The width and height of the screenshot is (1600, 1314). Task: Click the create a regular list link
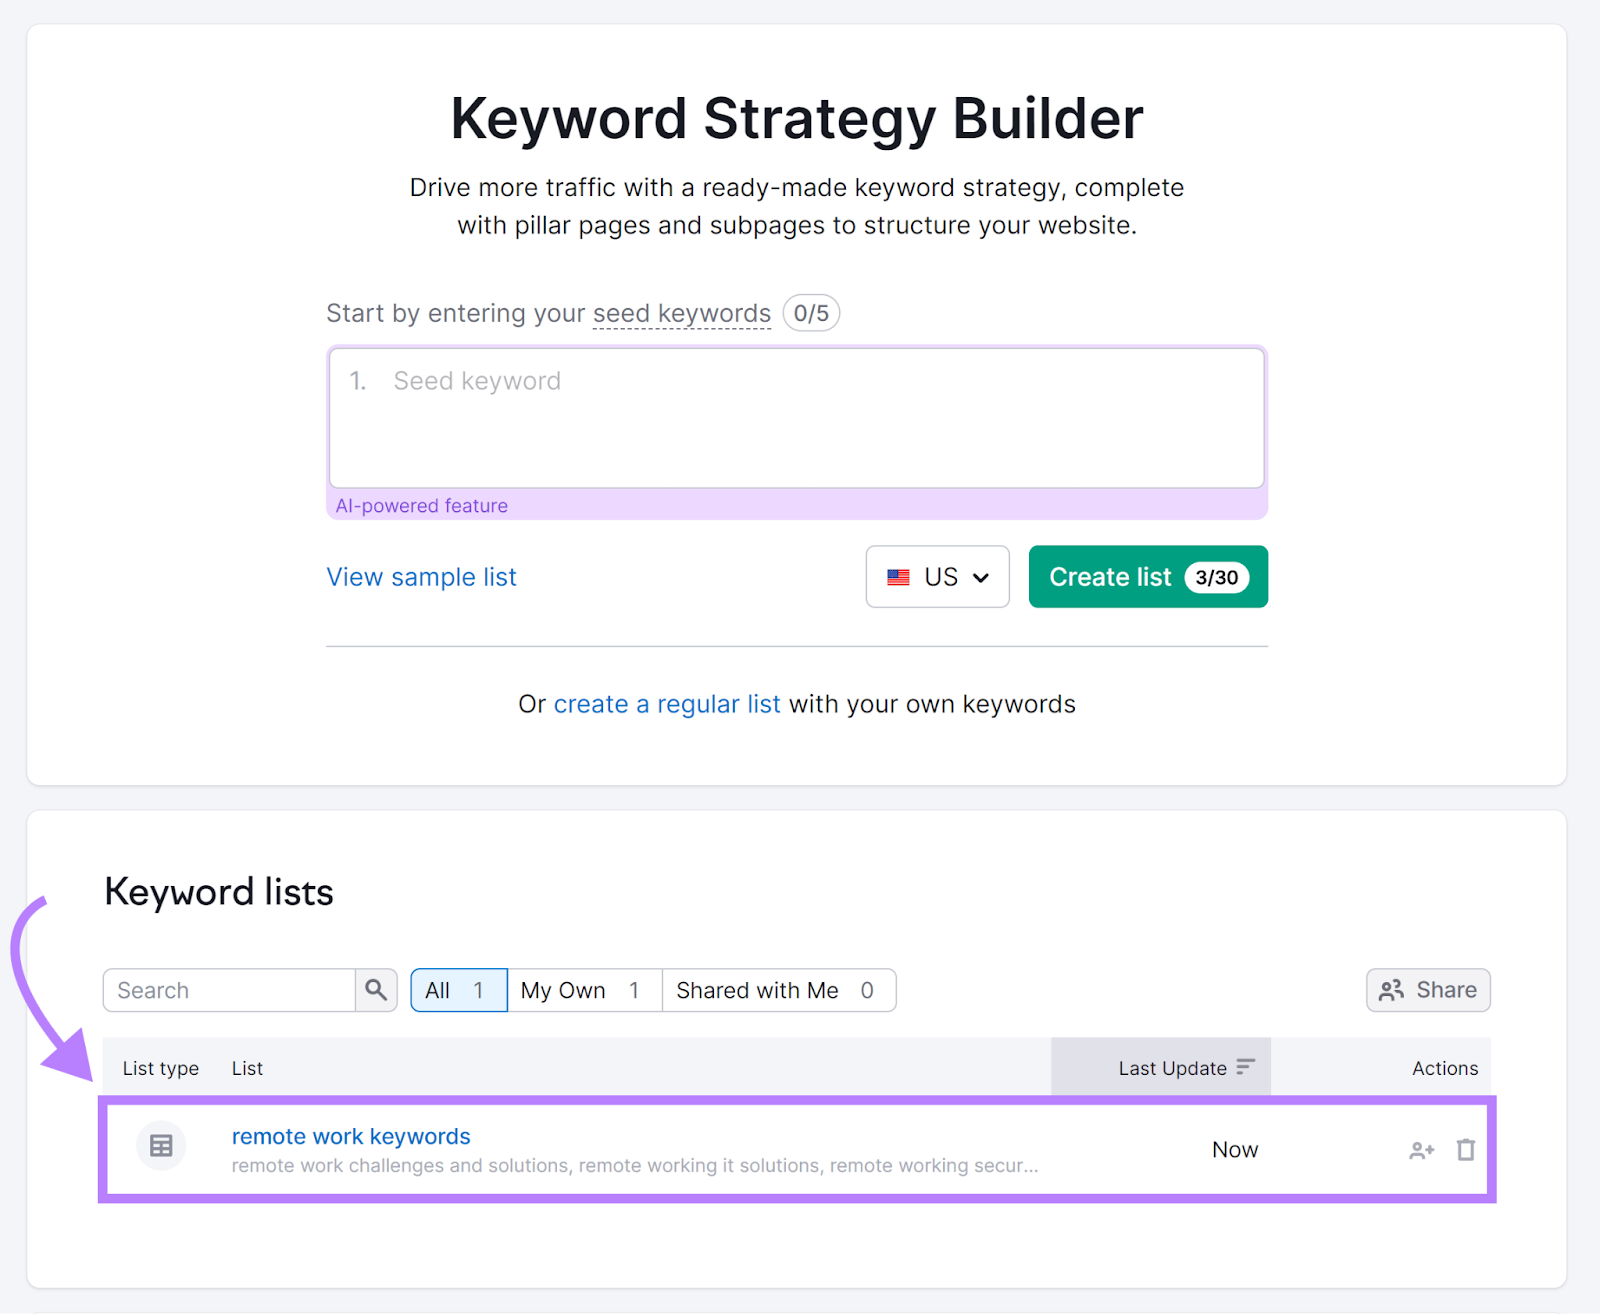[667, 704]
